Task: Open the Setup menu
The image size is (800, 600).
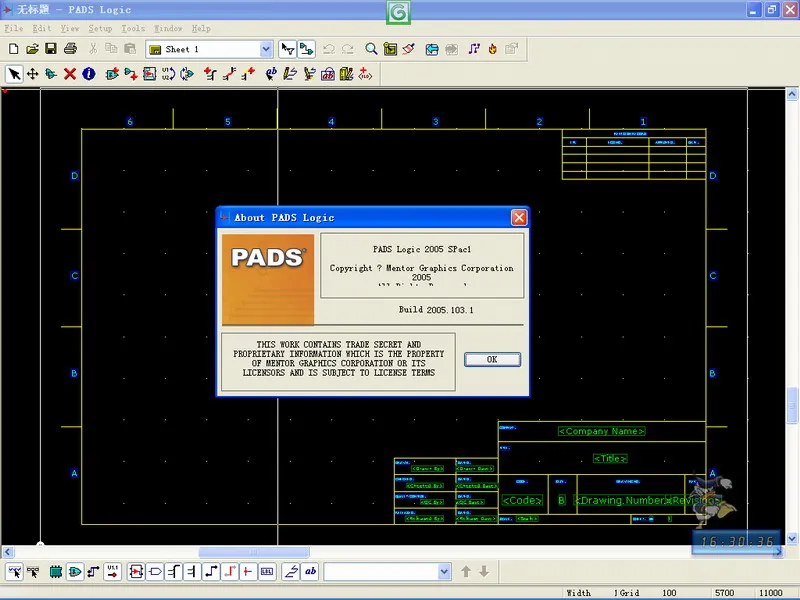Action: pos(100,29)
